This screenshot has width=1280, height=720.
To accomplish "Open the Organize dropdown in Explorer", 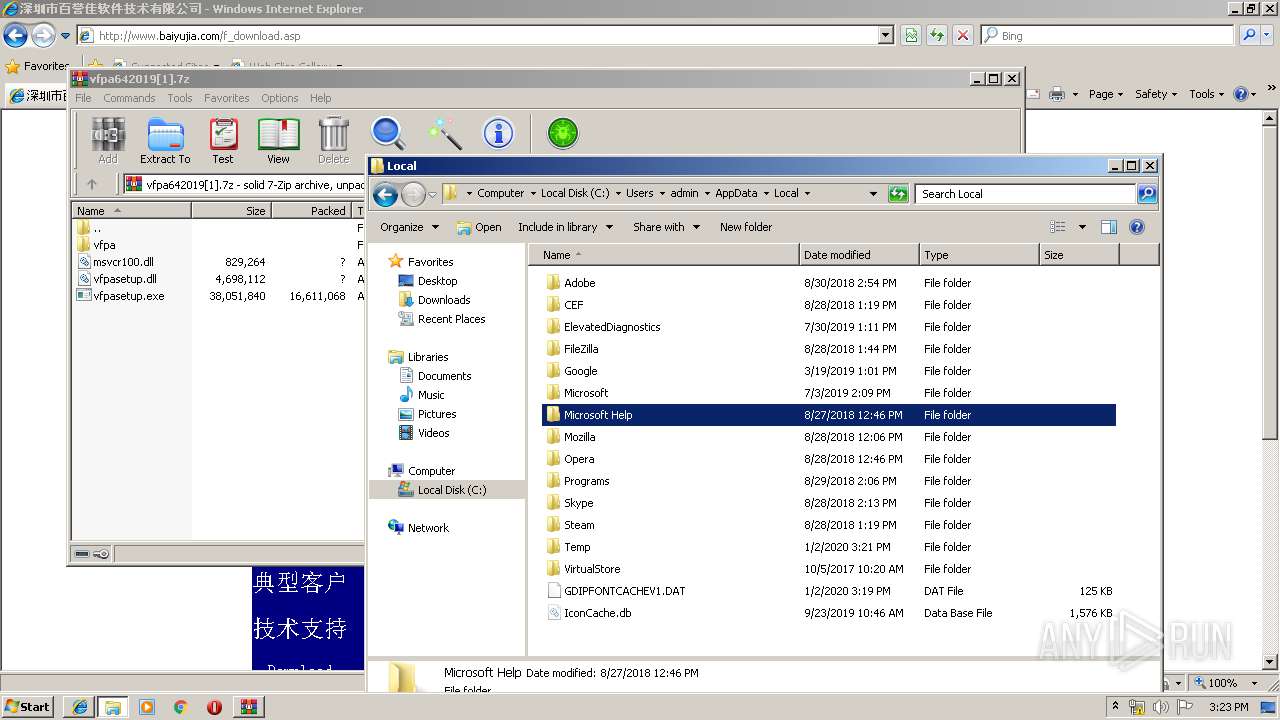I will [x=409, y=227].
